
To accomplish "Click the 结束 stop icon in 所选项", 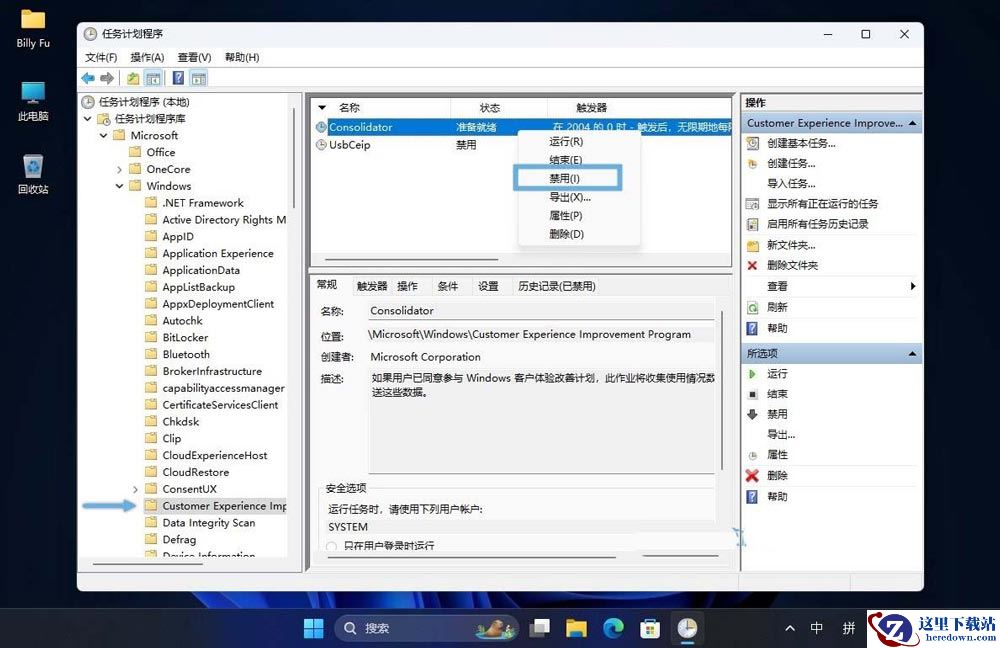I will click(x=753, y=394).
